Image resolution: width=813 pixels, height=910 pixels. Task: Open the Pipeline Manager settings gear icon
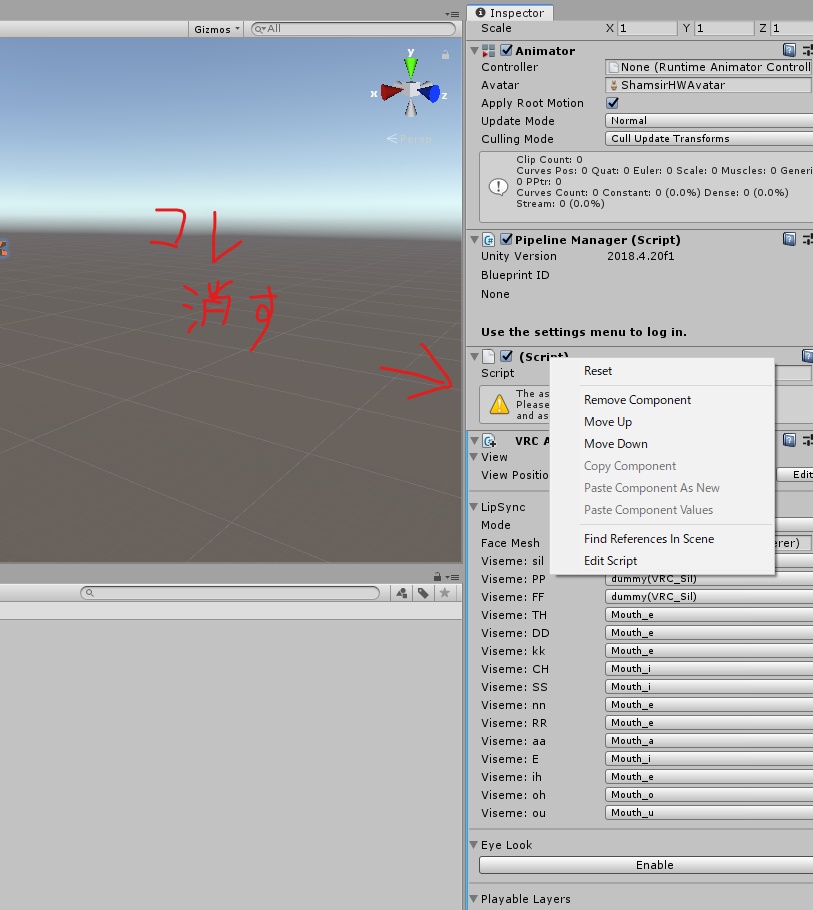[807, 239]
